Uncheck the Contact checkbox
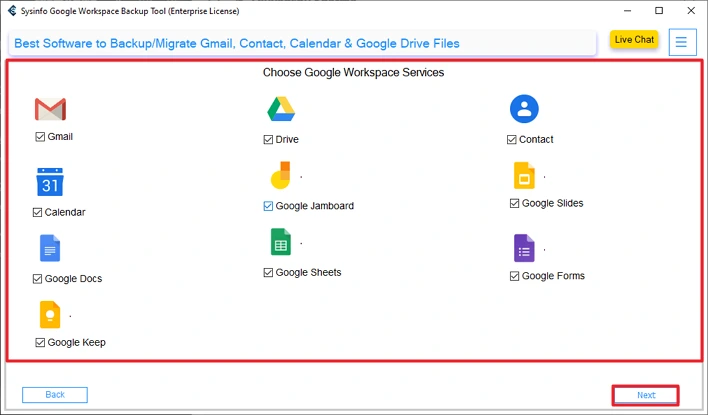The height and width of the screenshot is (415, 708). pos(512,140)
